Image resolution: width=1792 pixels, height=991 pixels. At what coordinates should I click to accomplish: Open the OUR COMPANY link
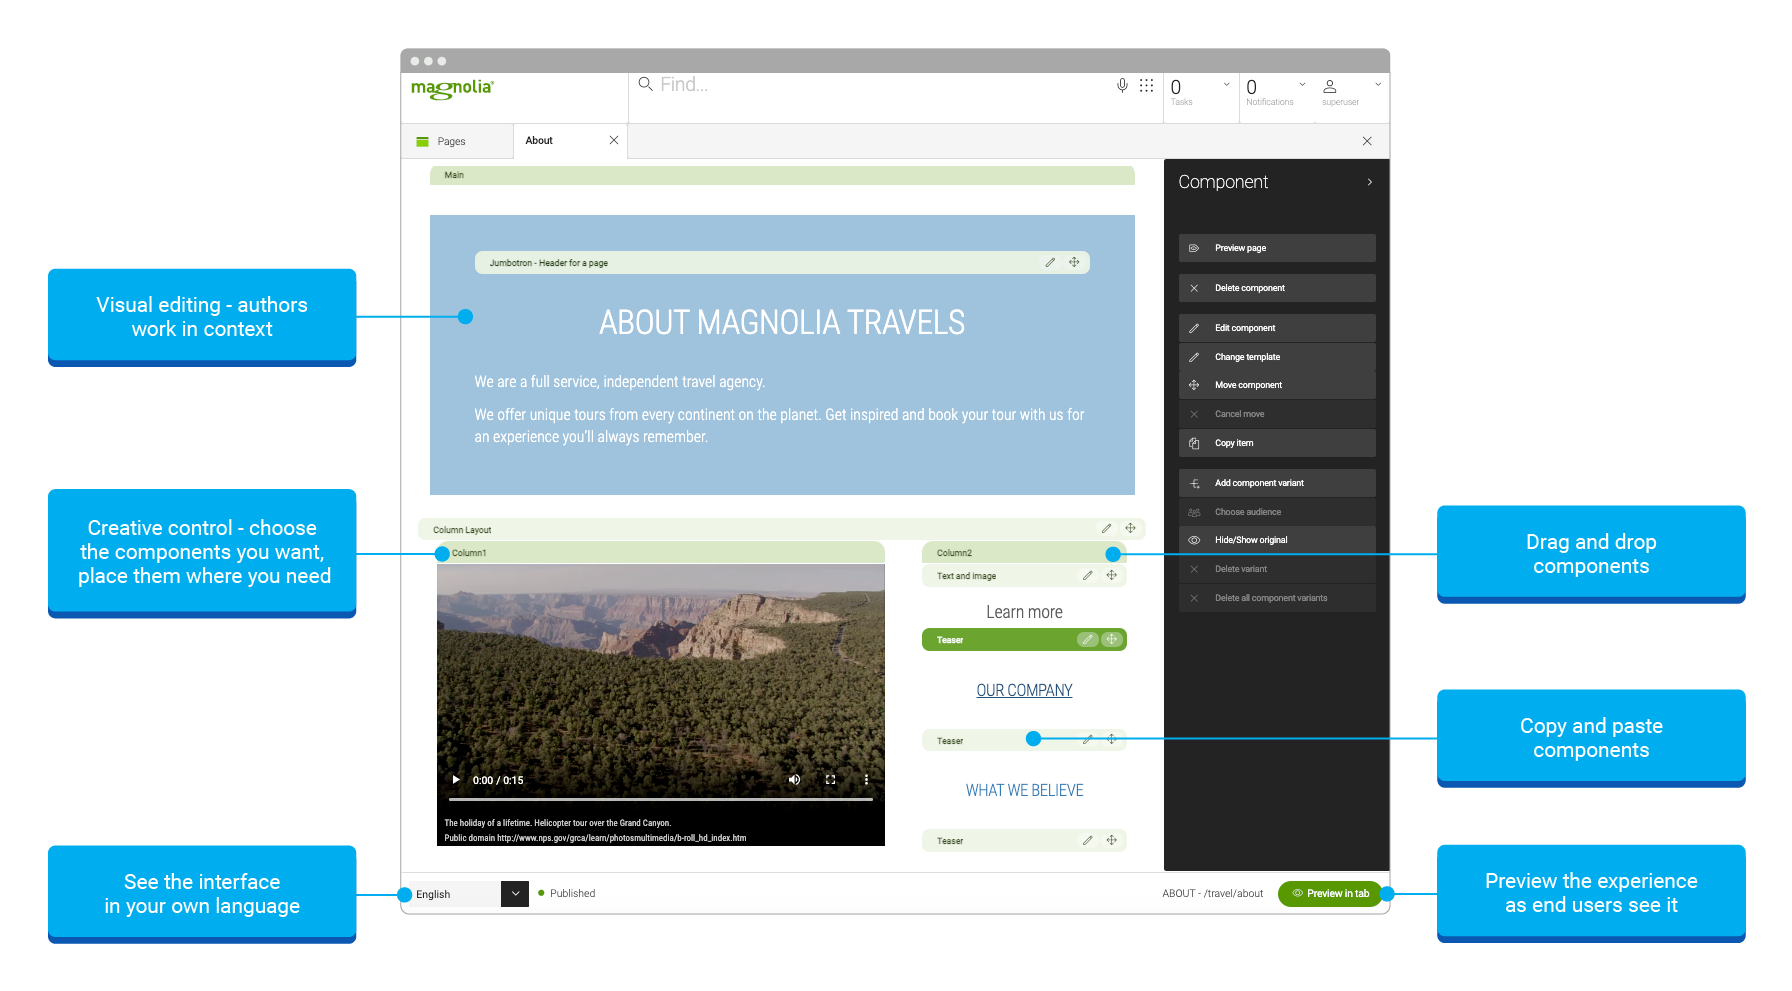(x=1024, y=691)
